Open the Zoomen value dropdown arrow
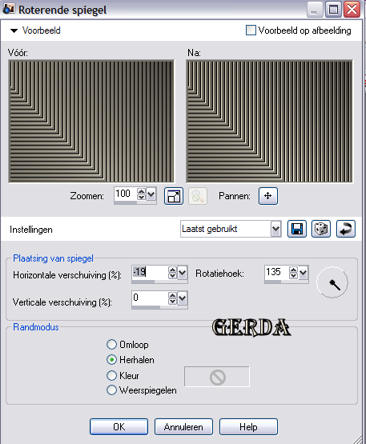The width and height of the screenshot is (366, 444). point(151,194)
